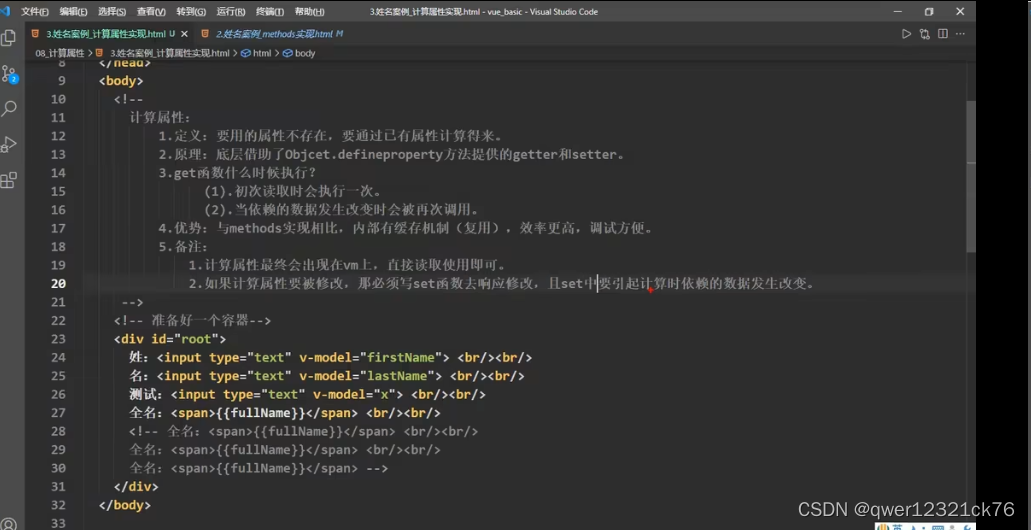Open the 运行(R) menu

231,12
